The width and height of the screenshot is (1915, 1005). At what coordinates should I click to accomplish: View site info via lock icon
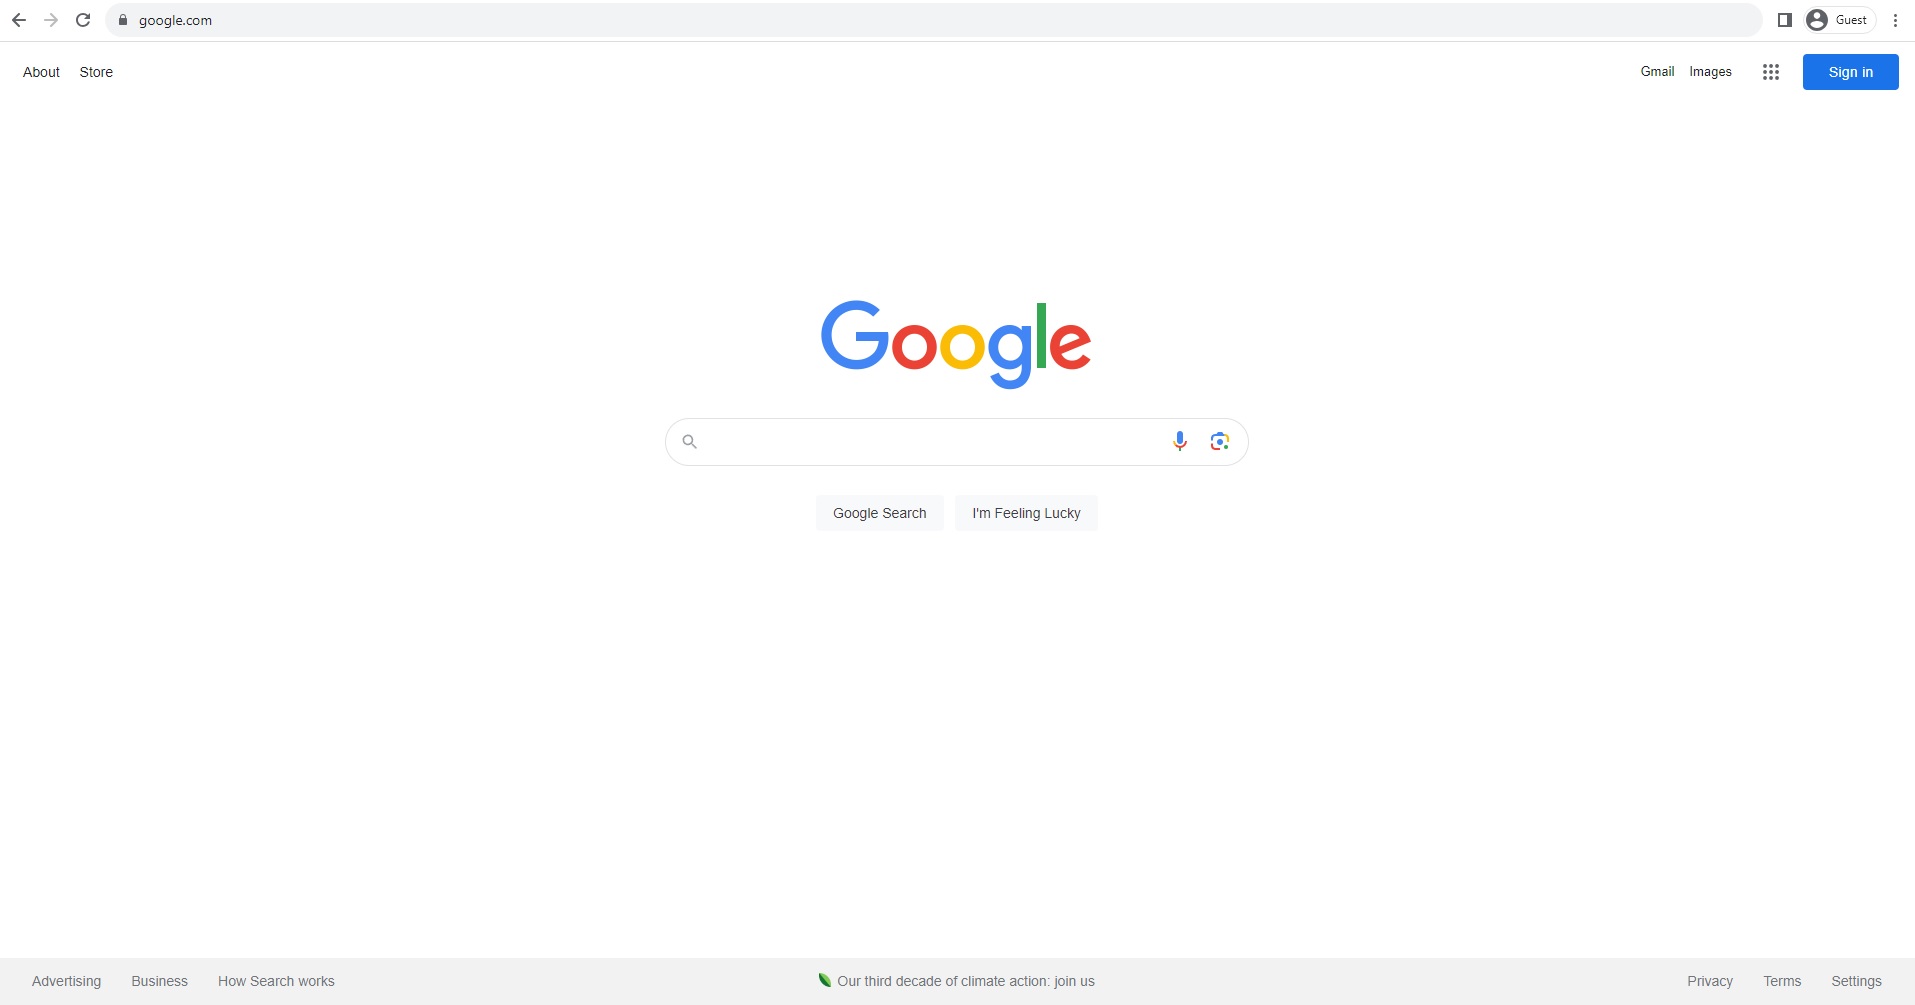(123, 20)
